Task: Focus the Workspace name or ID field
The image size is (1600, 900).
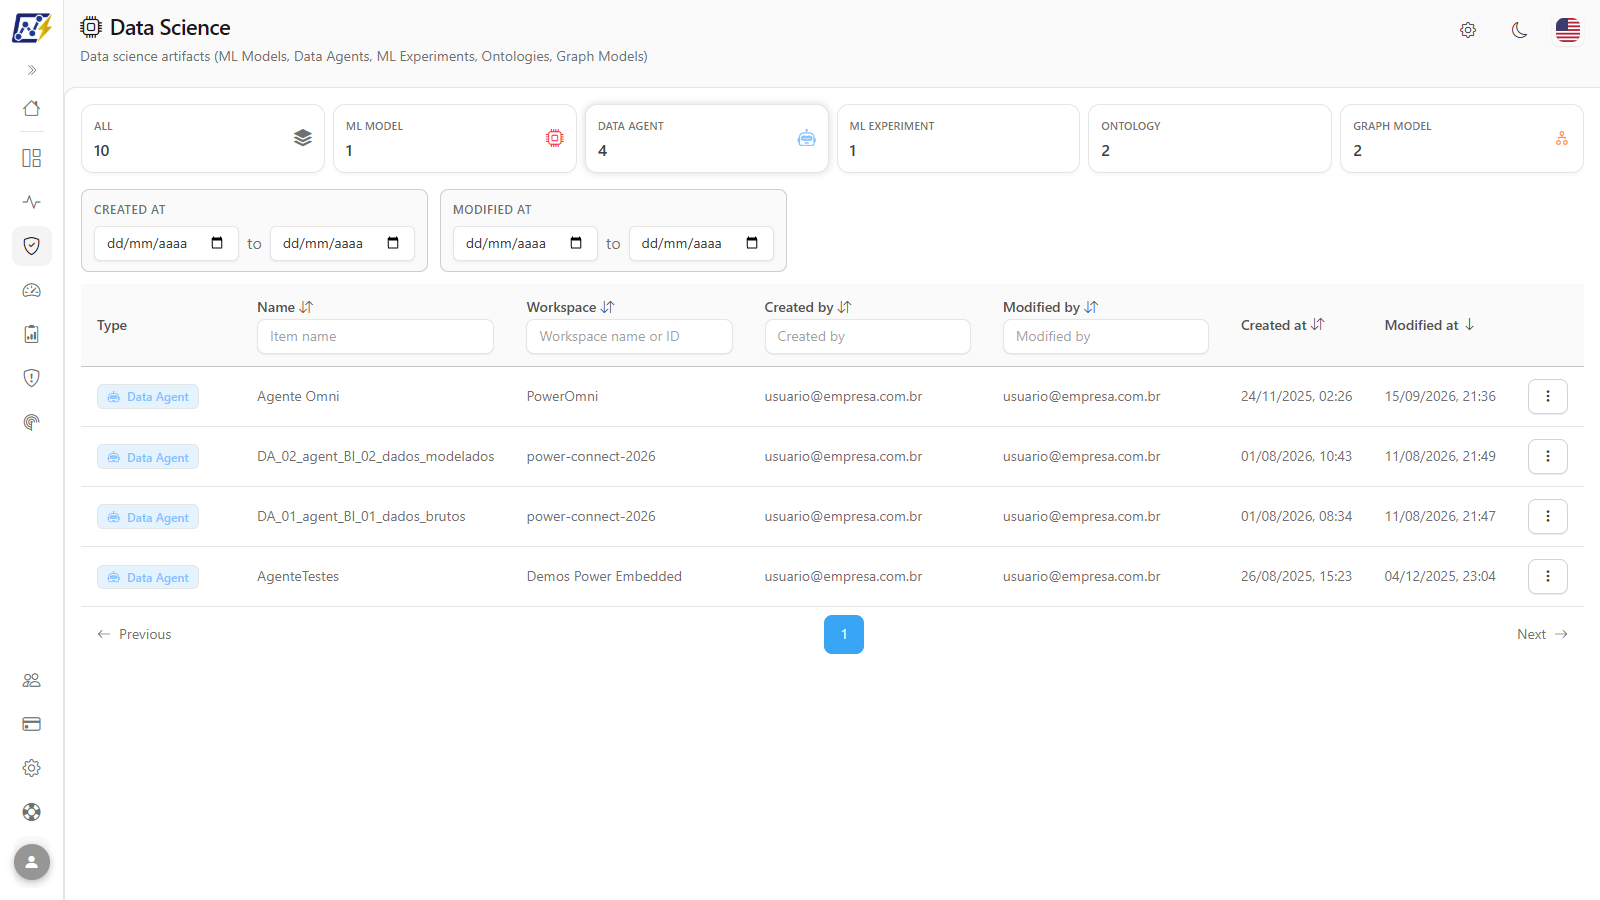Action: tap(629, 336)
